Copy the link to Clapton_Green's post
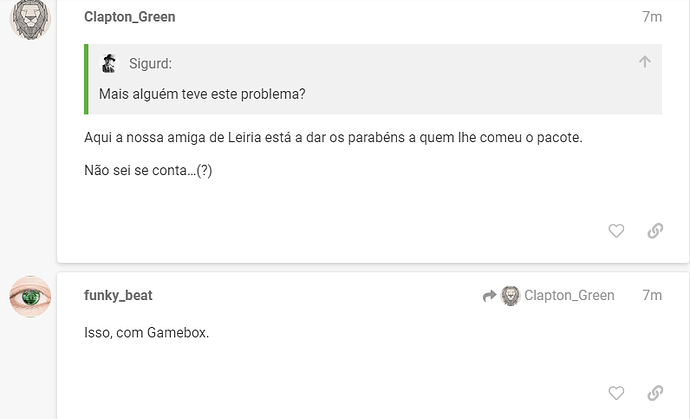Screen dimensions: 690x419 pos(655,231)
